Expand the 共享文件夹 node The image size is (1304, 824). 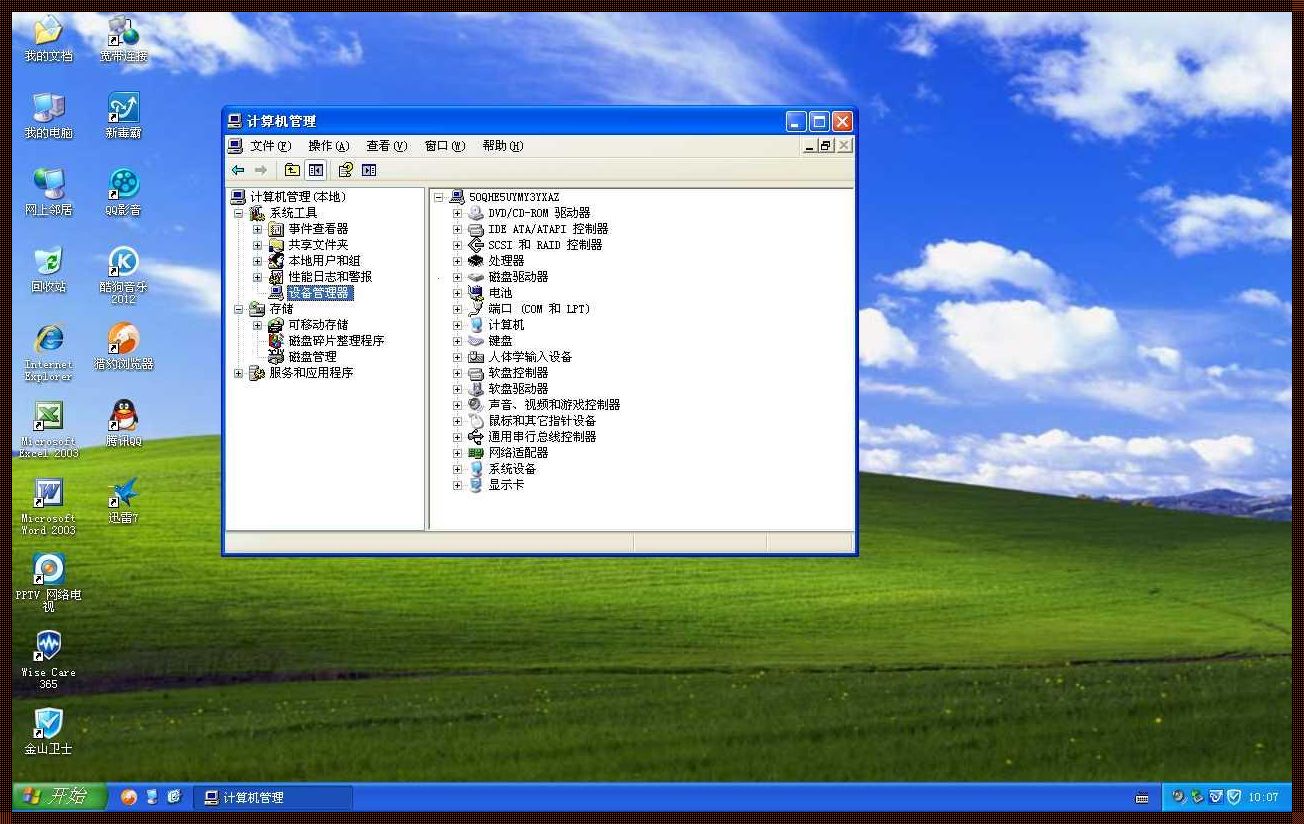[257, 245]
